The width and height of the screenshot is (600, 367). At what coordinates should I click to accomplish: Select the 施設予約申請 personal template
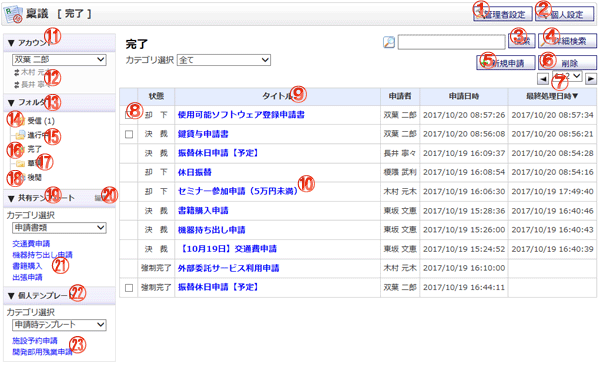pyautogui.click(x=35, y=341)
